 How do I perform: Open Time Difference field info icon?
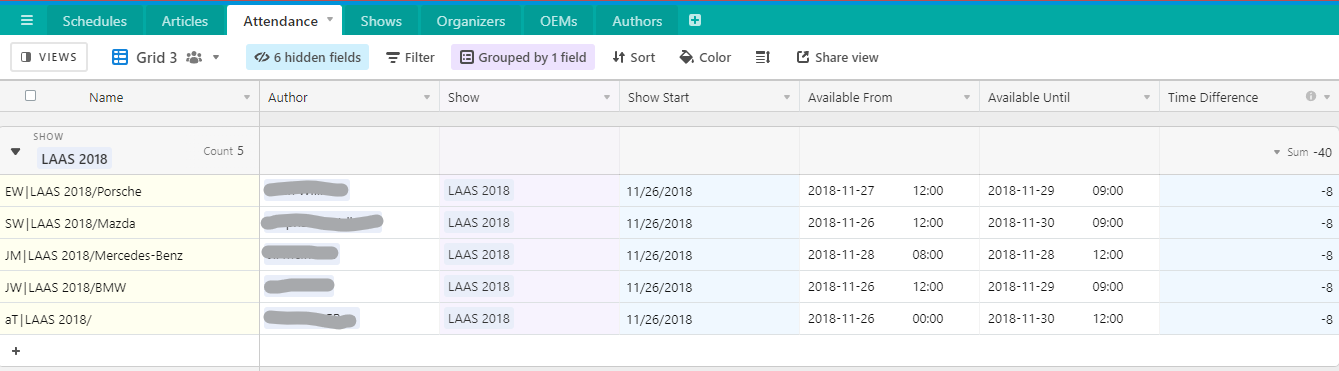point(1311,97)
